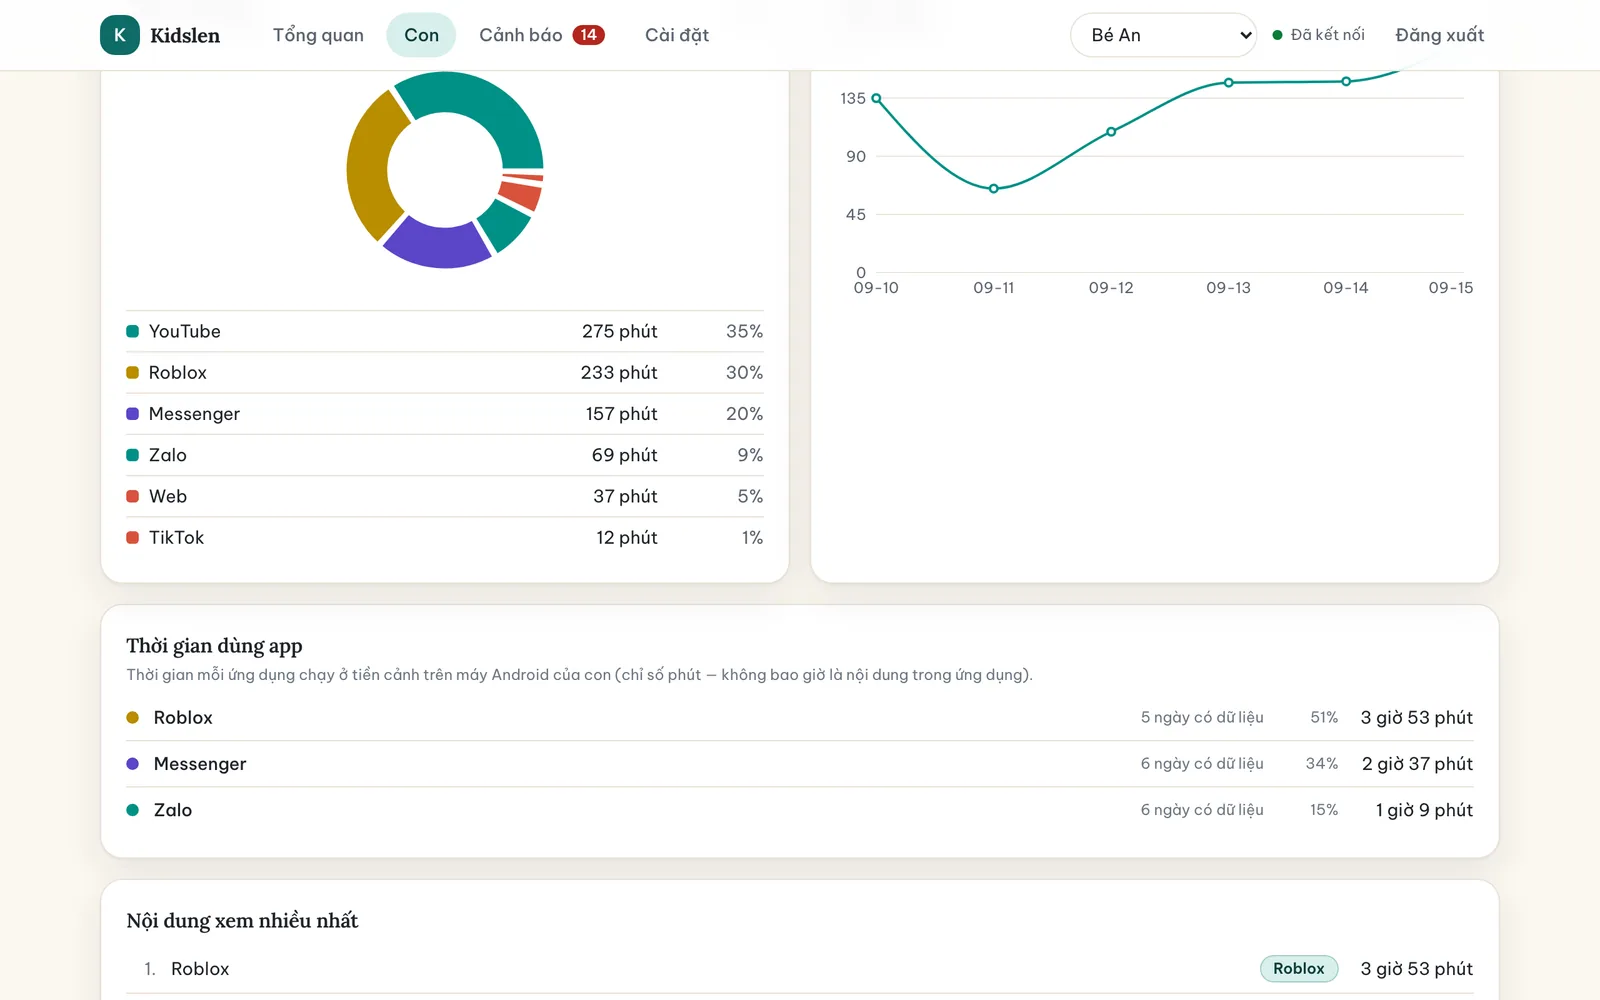Click the 15% app share value
The width and height of the screenshot is (1600, 1000).
coord(1324,810)
